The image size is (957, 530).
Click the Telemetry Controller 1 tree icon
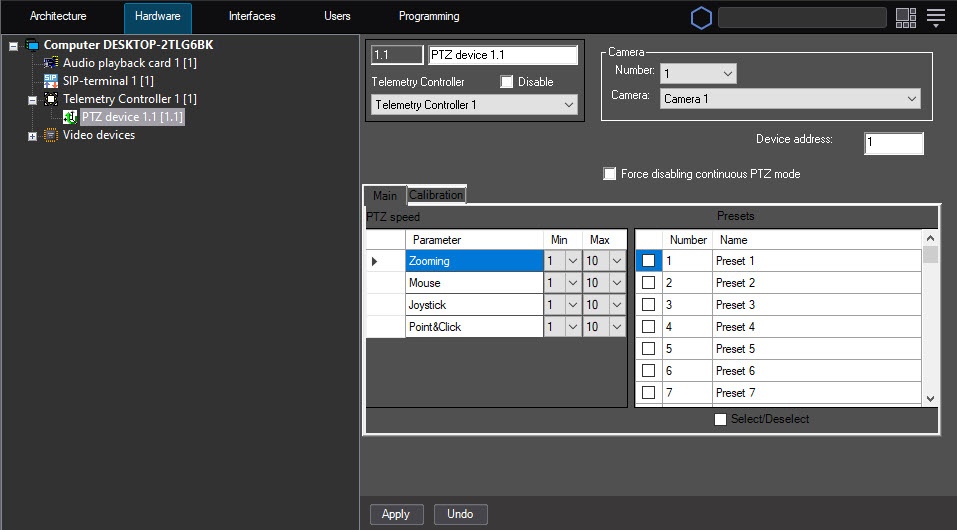click(x=51, y=99)
